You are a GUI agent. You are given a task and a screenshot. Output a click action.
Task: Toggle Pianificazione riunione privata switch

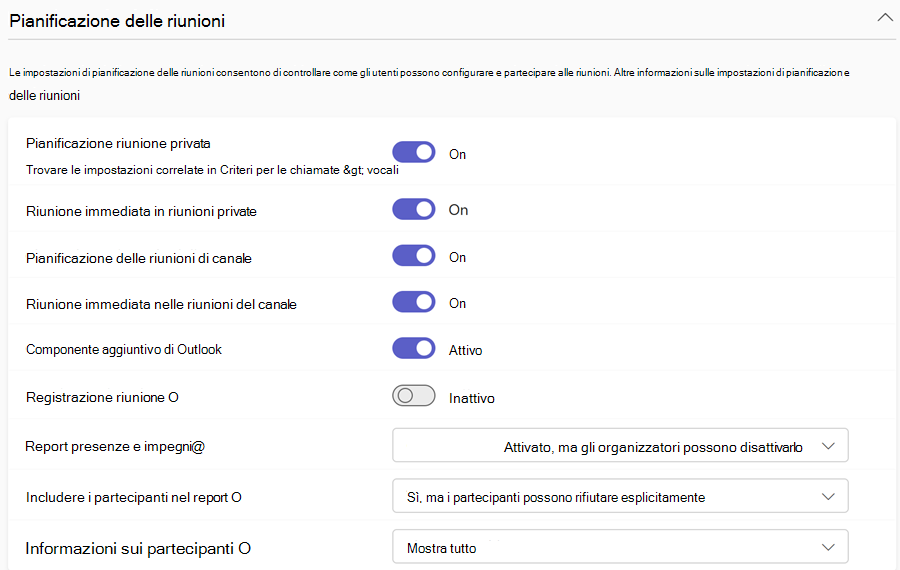[x=414, y=152]
